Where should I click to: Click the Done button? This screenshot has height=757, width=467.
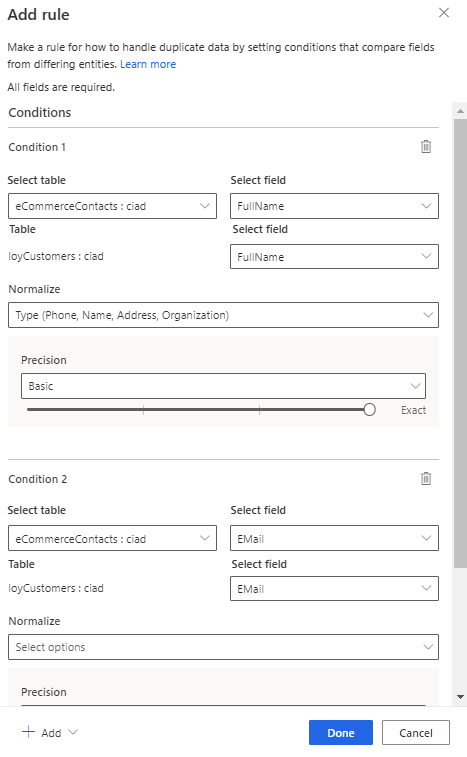[340, 733]
